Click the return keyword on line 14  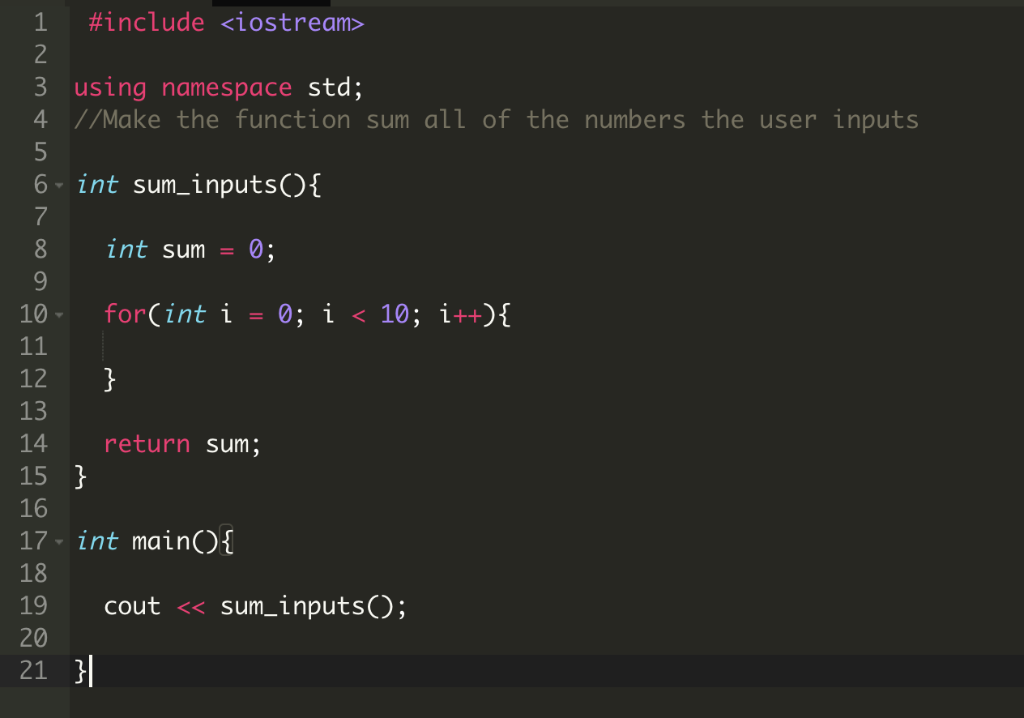coord(147,443)
